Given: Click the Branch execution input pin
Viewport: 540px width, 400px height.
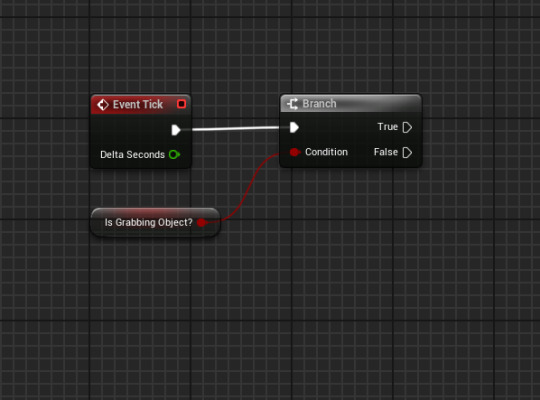Looking at the screenshot, I should pyautogui.click(x=294, y=127).
